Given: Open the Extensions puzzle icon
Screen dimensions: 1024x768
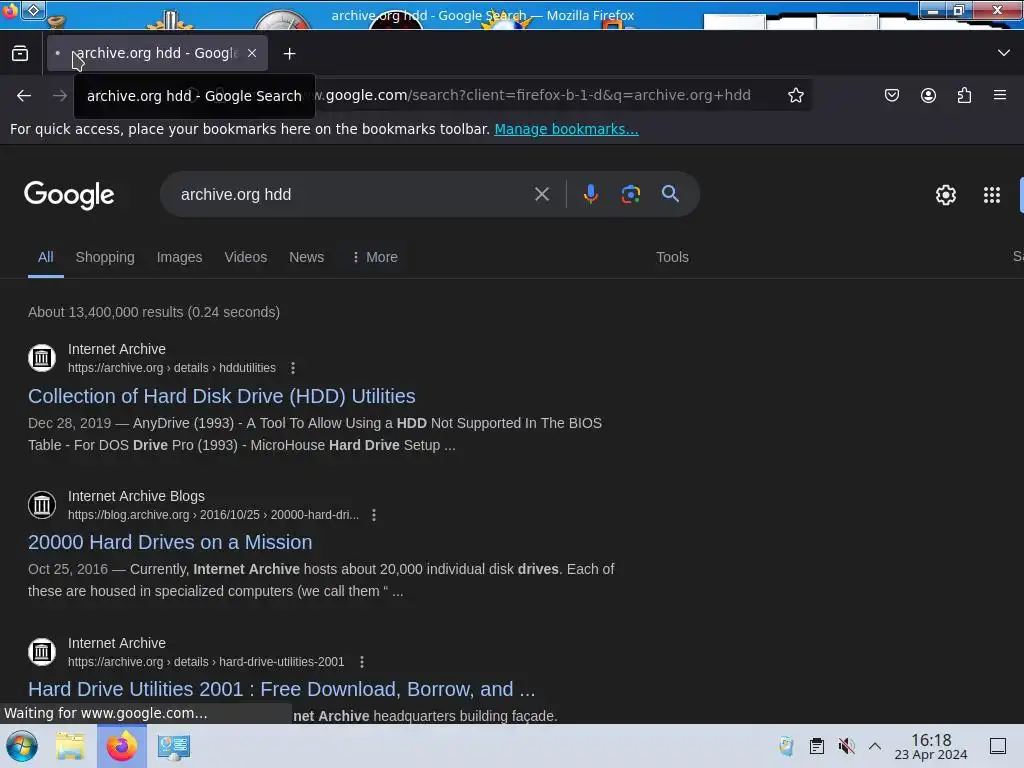Looking at the screenshot, I should click(964, 95).
